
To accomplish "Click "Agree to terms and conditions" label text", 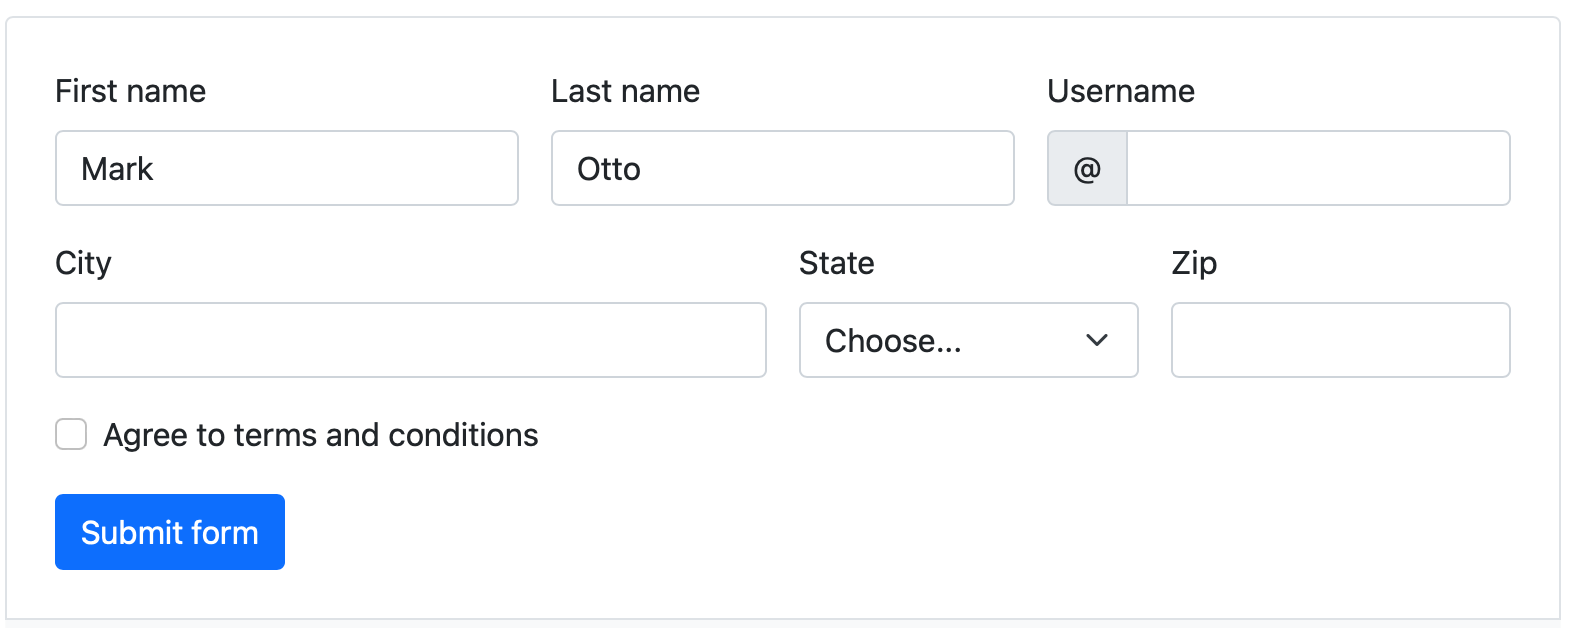I will pos(320,435).
